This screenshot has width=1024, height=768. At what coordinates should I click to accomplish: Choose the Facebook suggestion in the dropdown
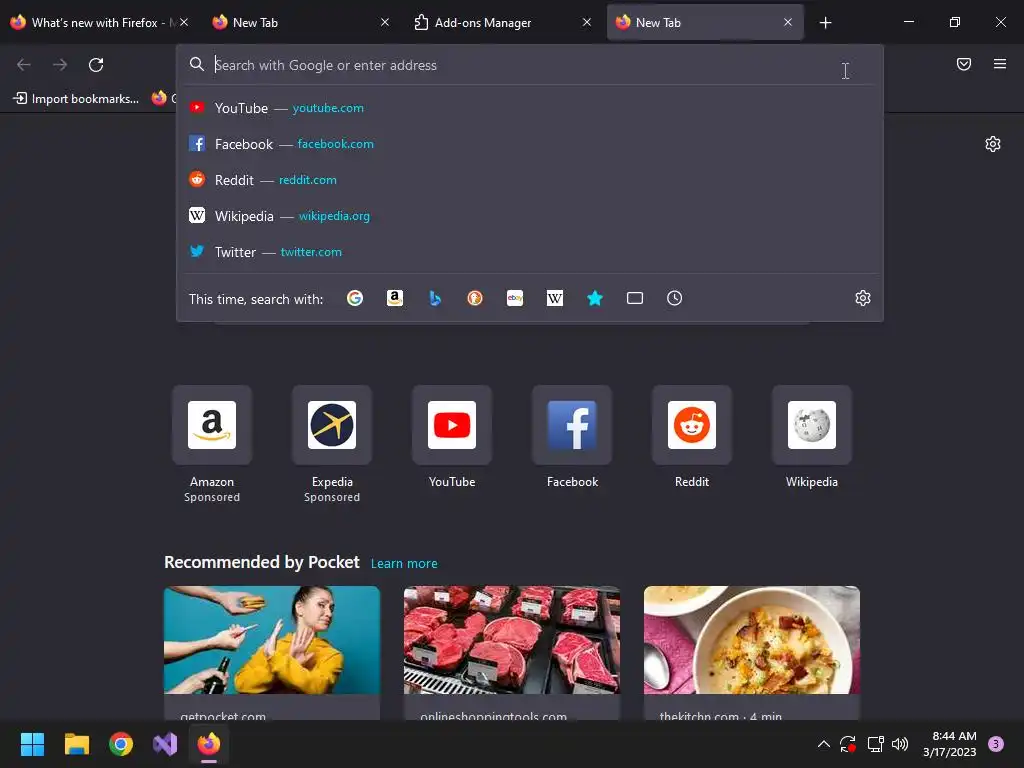tap(529, 144)
